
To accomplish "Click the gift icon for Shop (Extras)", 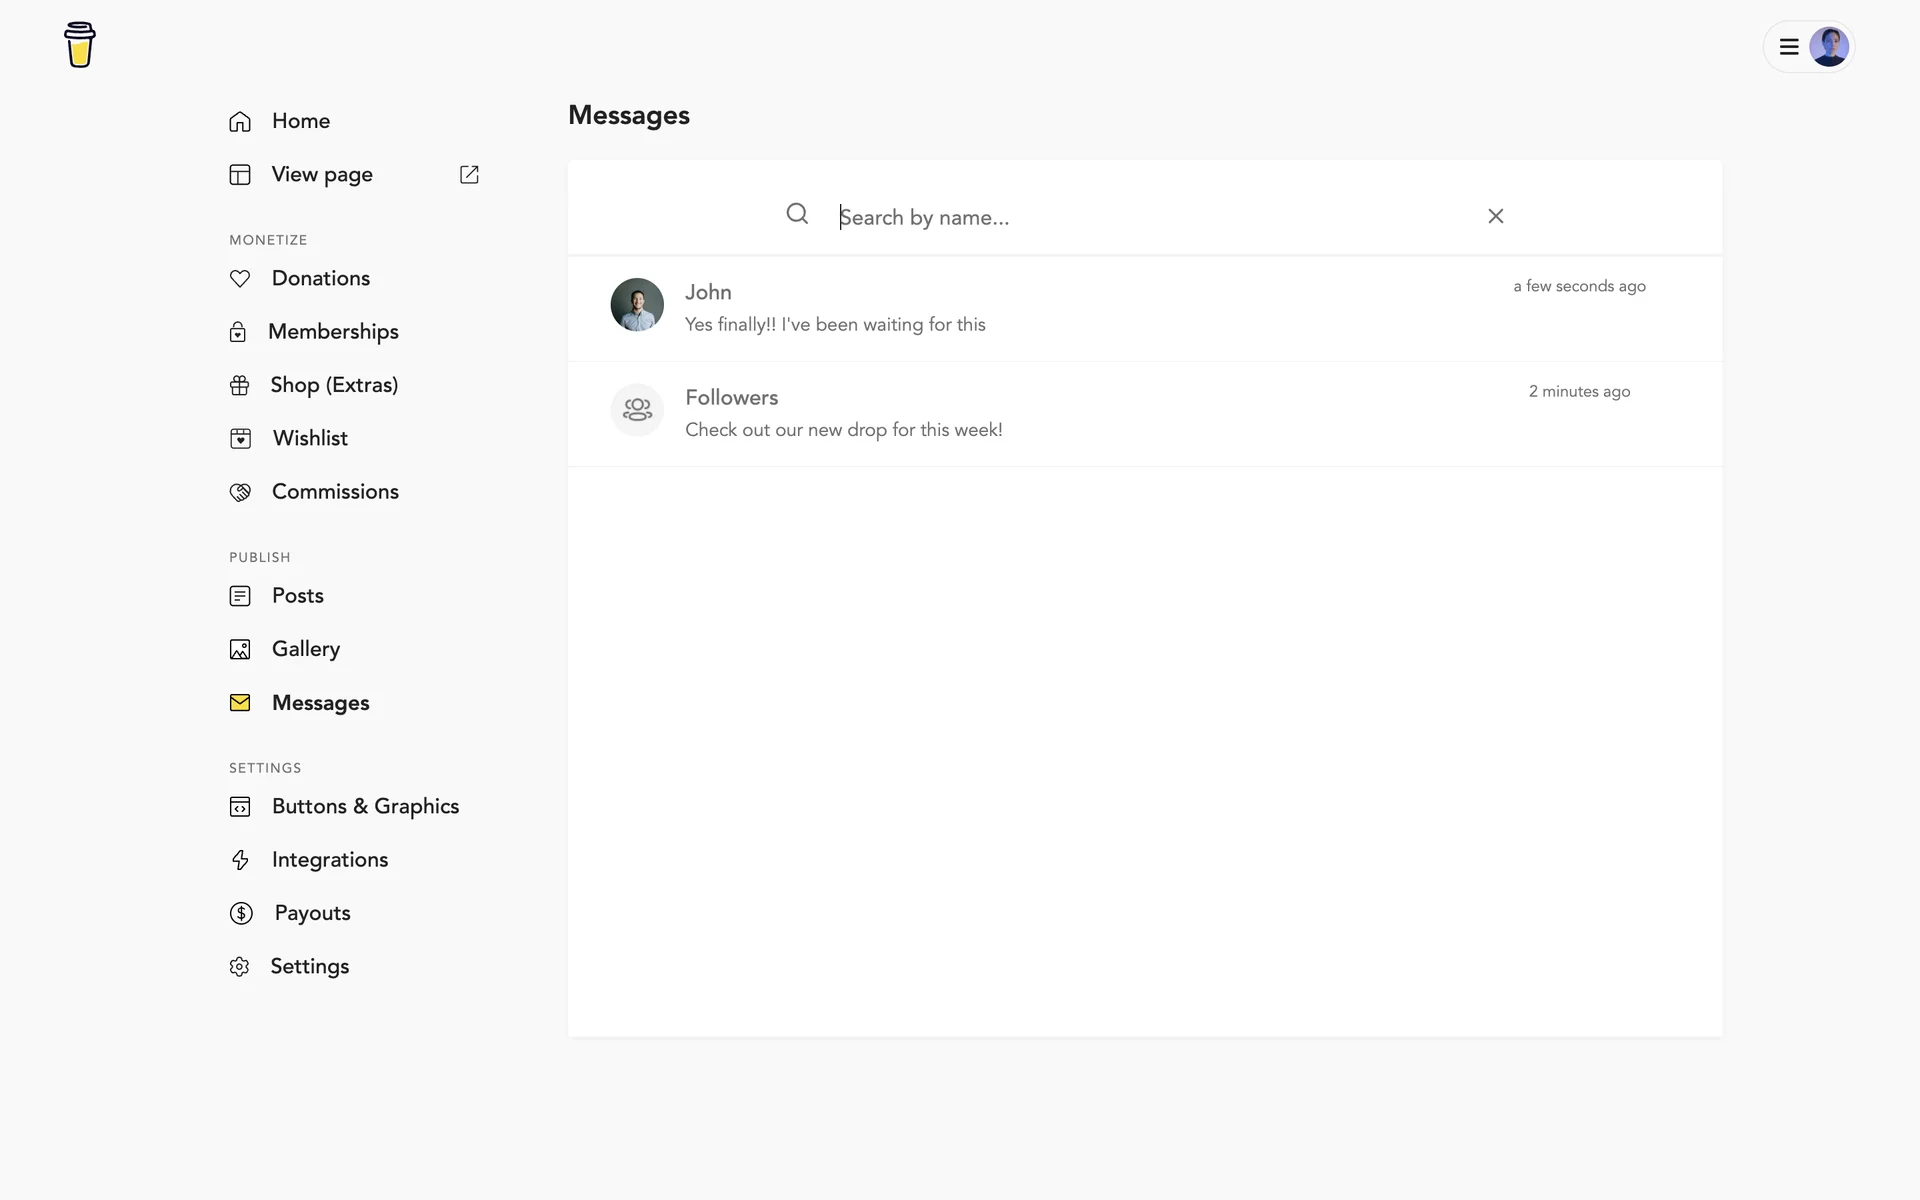I will click(x=240, y=385).
